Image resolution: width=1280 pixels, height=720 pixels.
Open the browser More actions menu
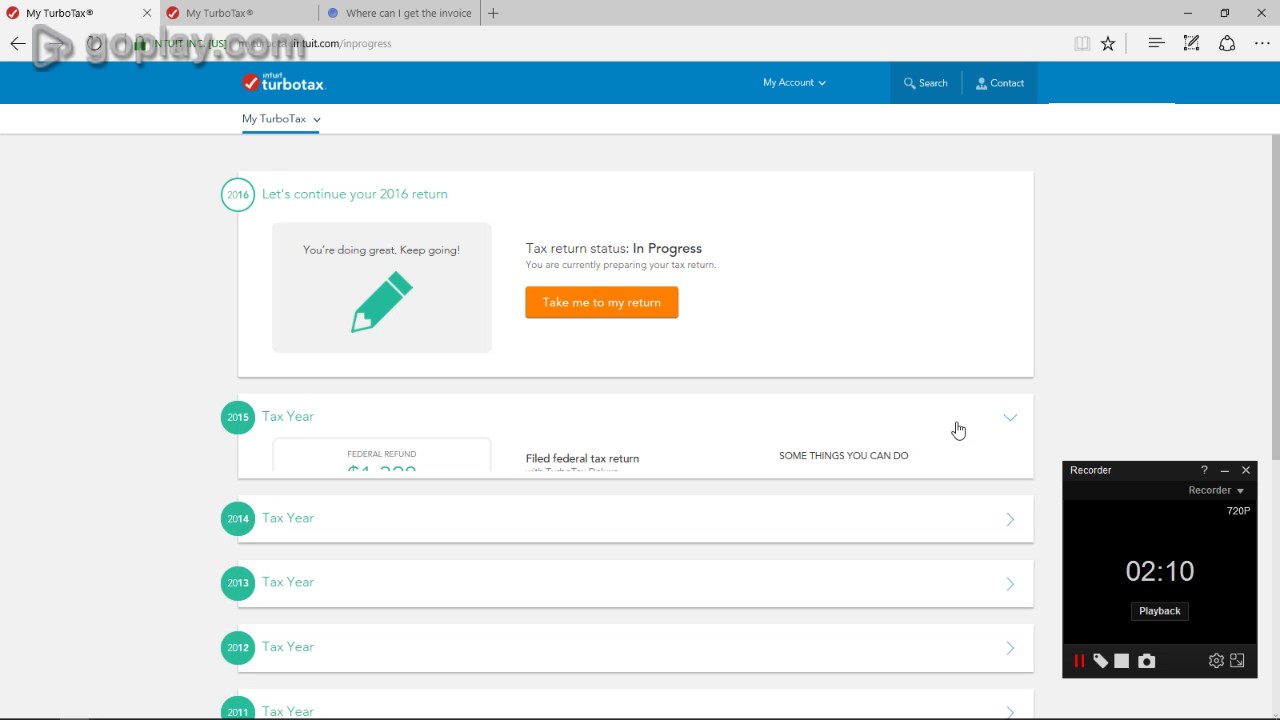click(x=1262, y=43)
